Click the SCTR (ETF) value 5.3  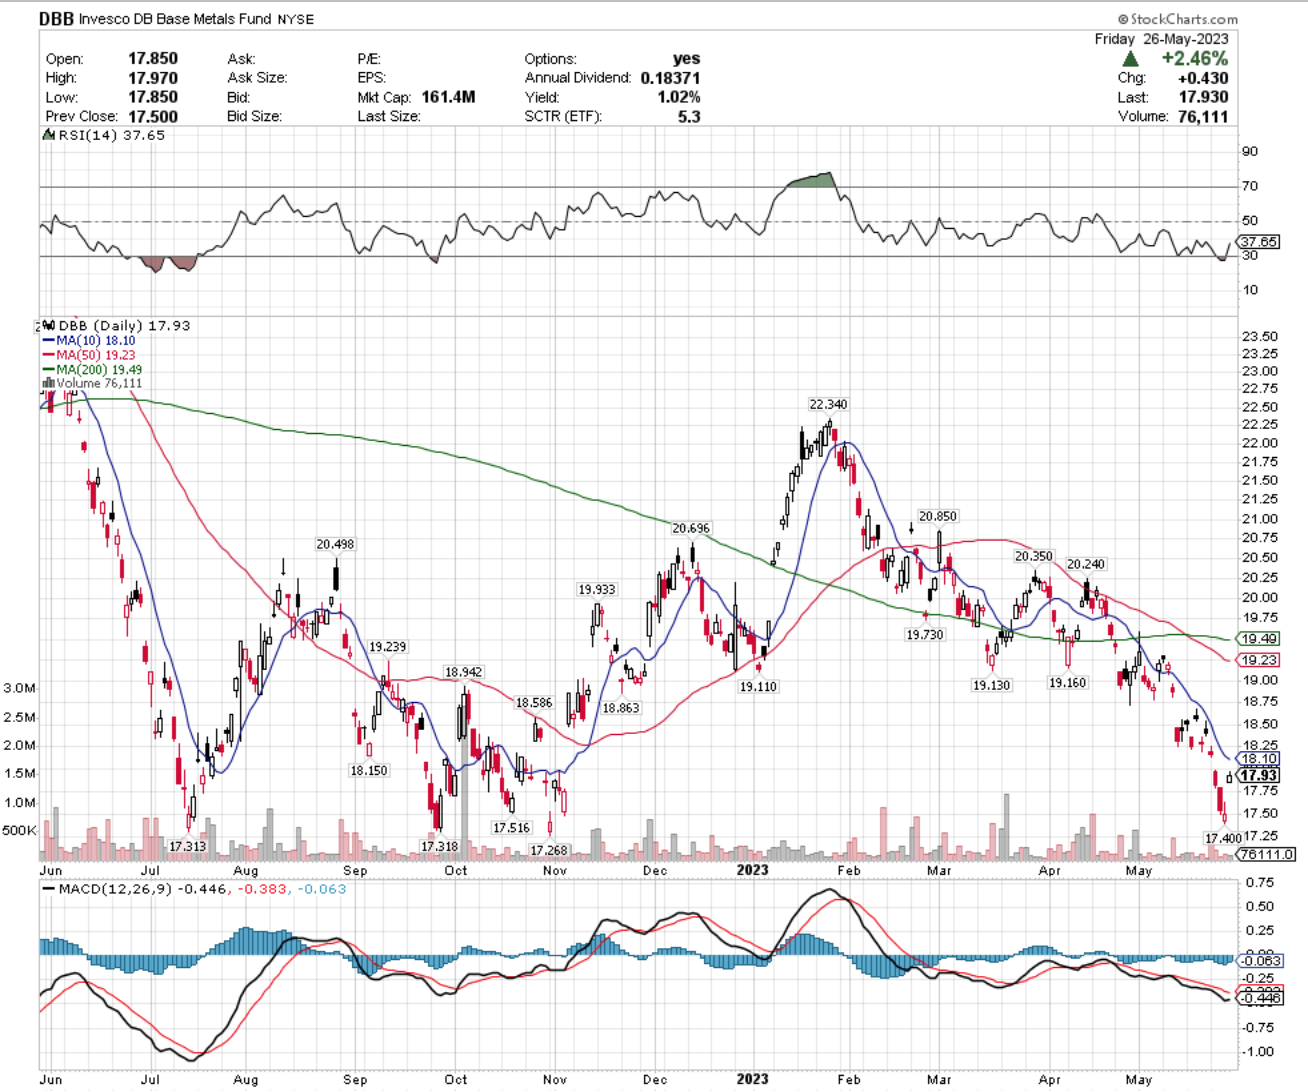click(688, 116)
